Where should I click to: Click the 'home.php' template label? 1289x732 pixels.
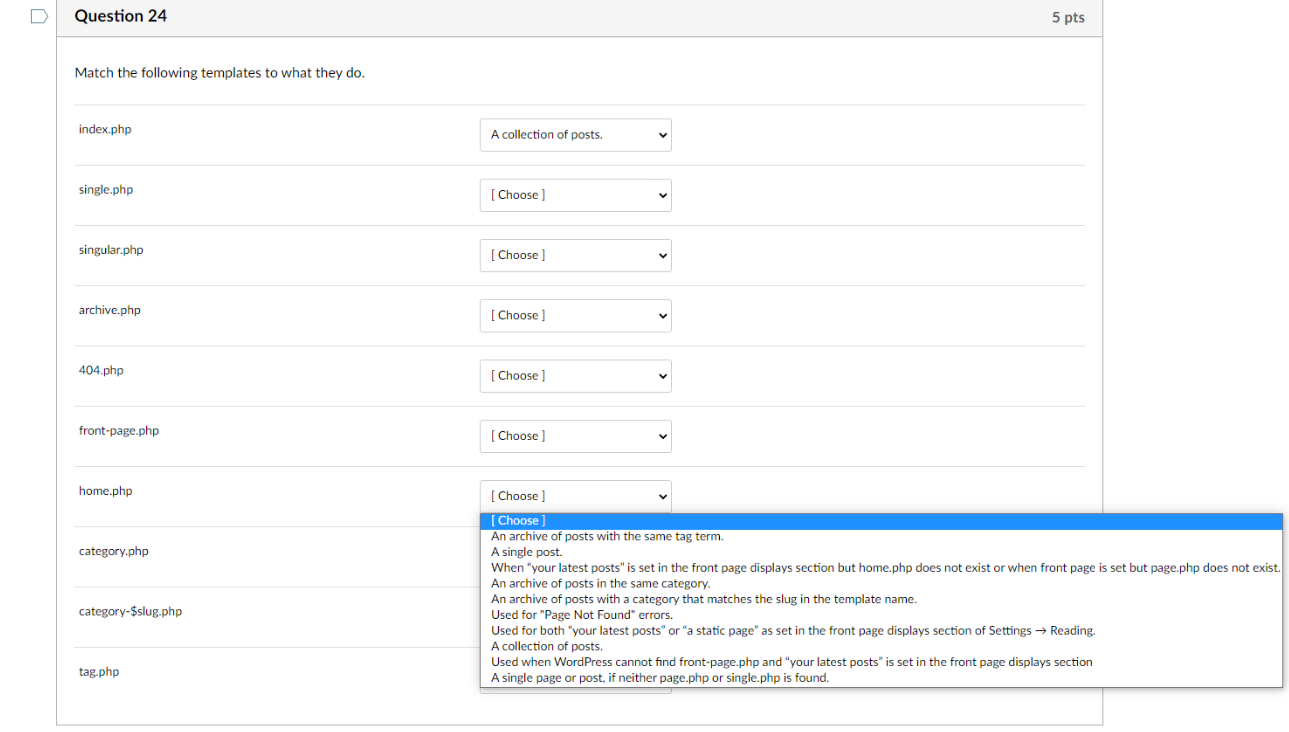click(x=105, y=491)
